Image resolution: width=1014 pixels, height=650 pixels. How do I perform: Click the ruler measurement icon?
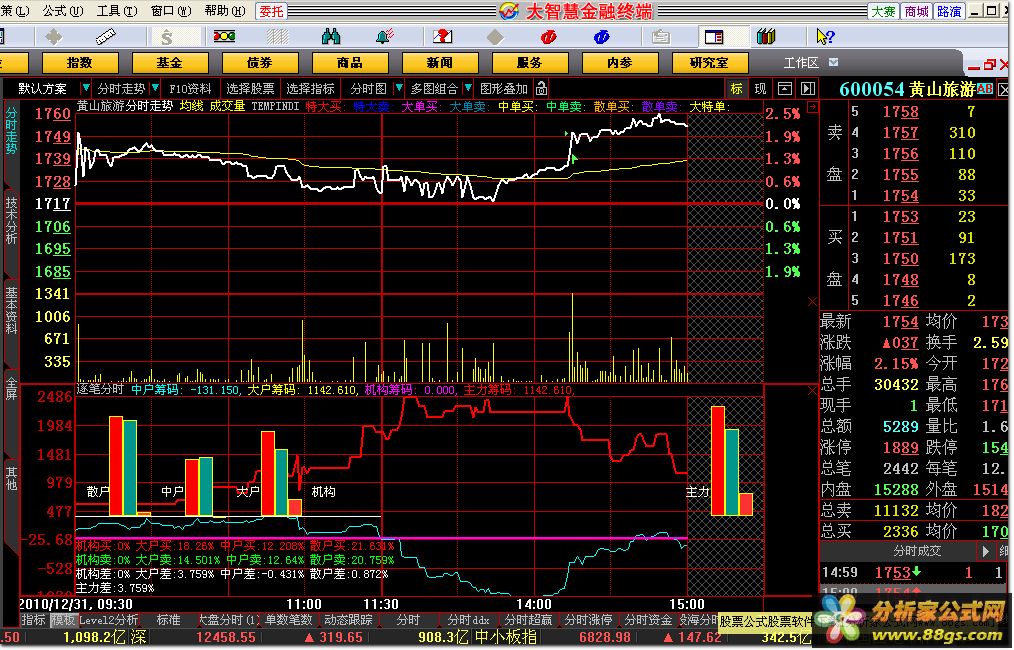point(106,37)
